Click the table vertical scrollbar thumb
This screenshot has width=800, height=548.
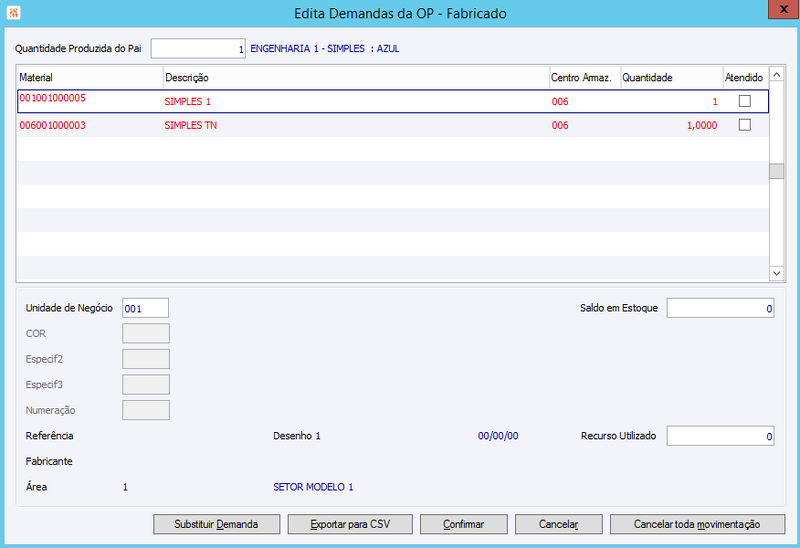coord(777,171)
